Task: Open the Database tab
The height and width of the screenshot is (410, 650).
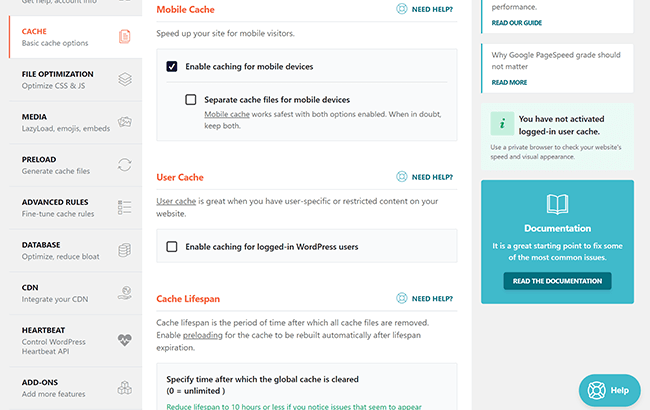Action: (x=75, y=250)
